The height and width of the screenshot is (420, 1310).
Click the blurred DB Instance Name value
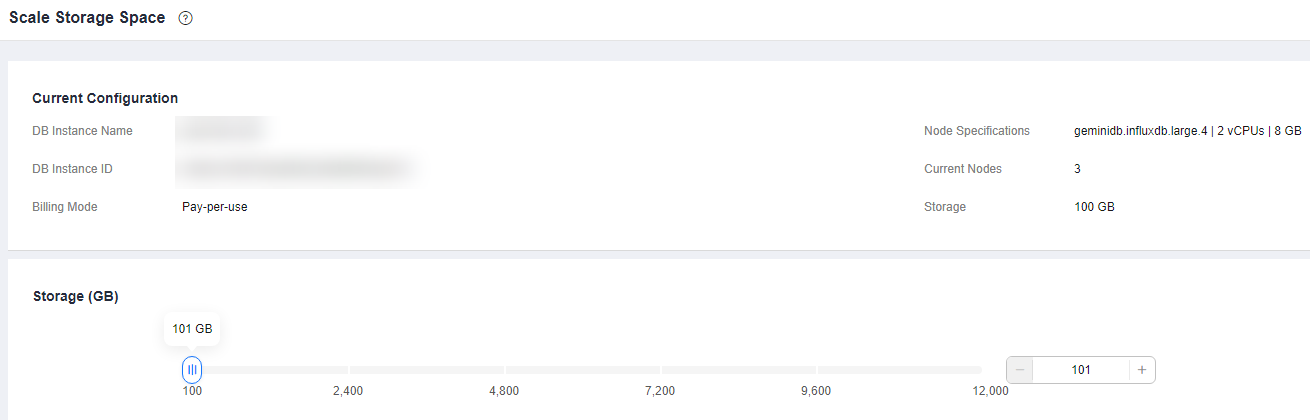pos(219,131)
